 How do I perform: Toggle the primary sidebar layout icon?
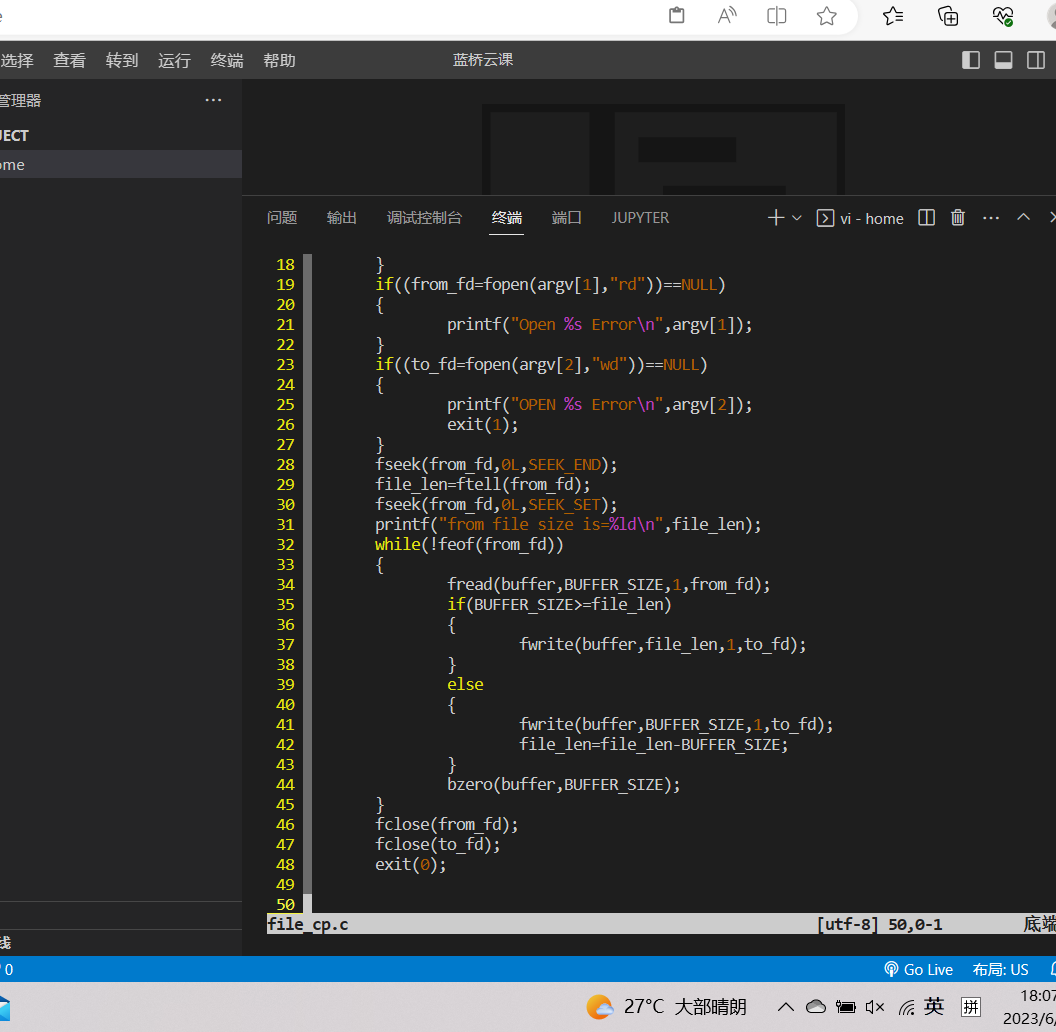[x=970, y=60]
